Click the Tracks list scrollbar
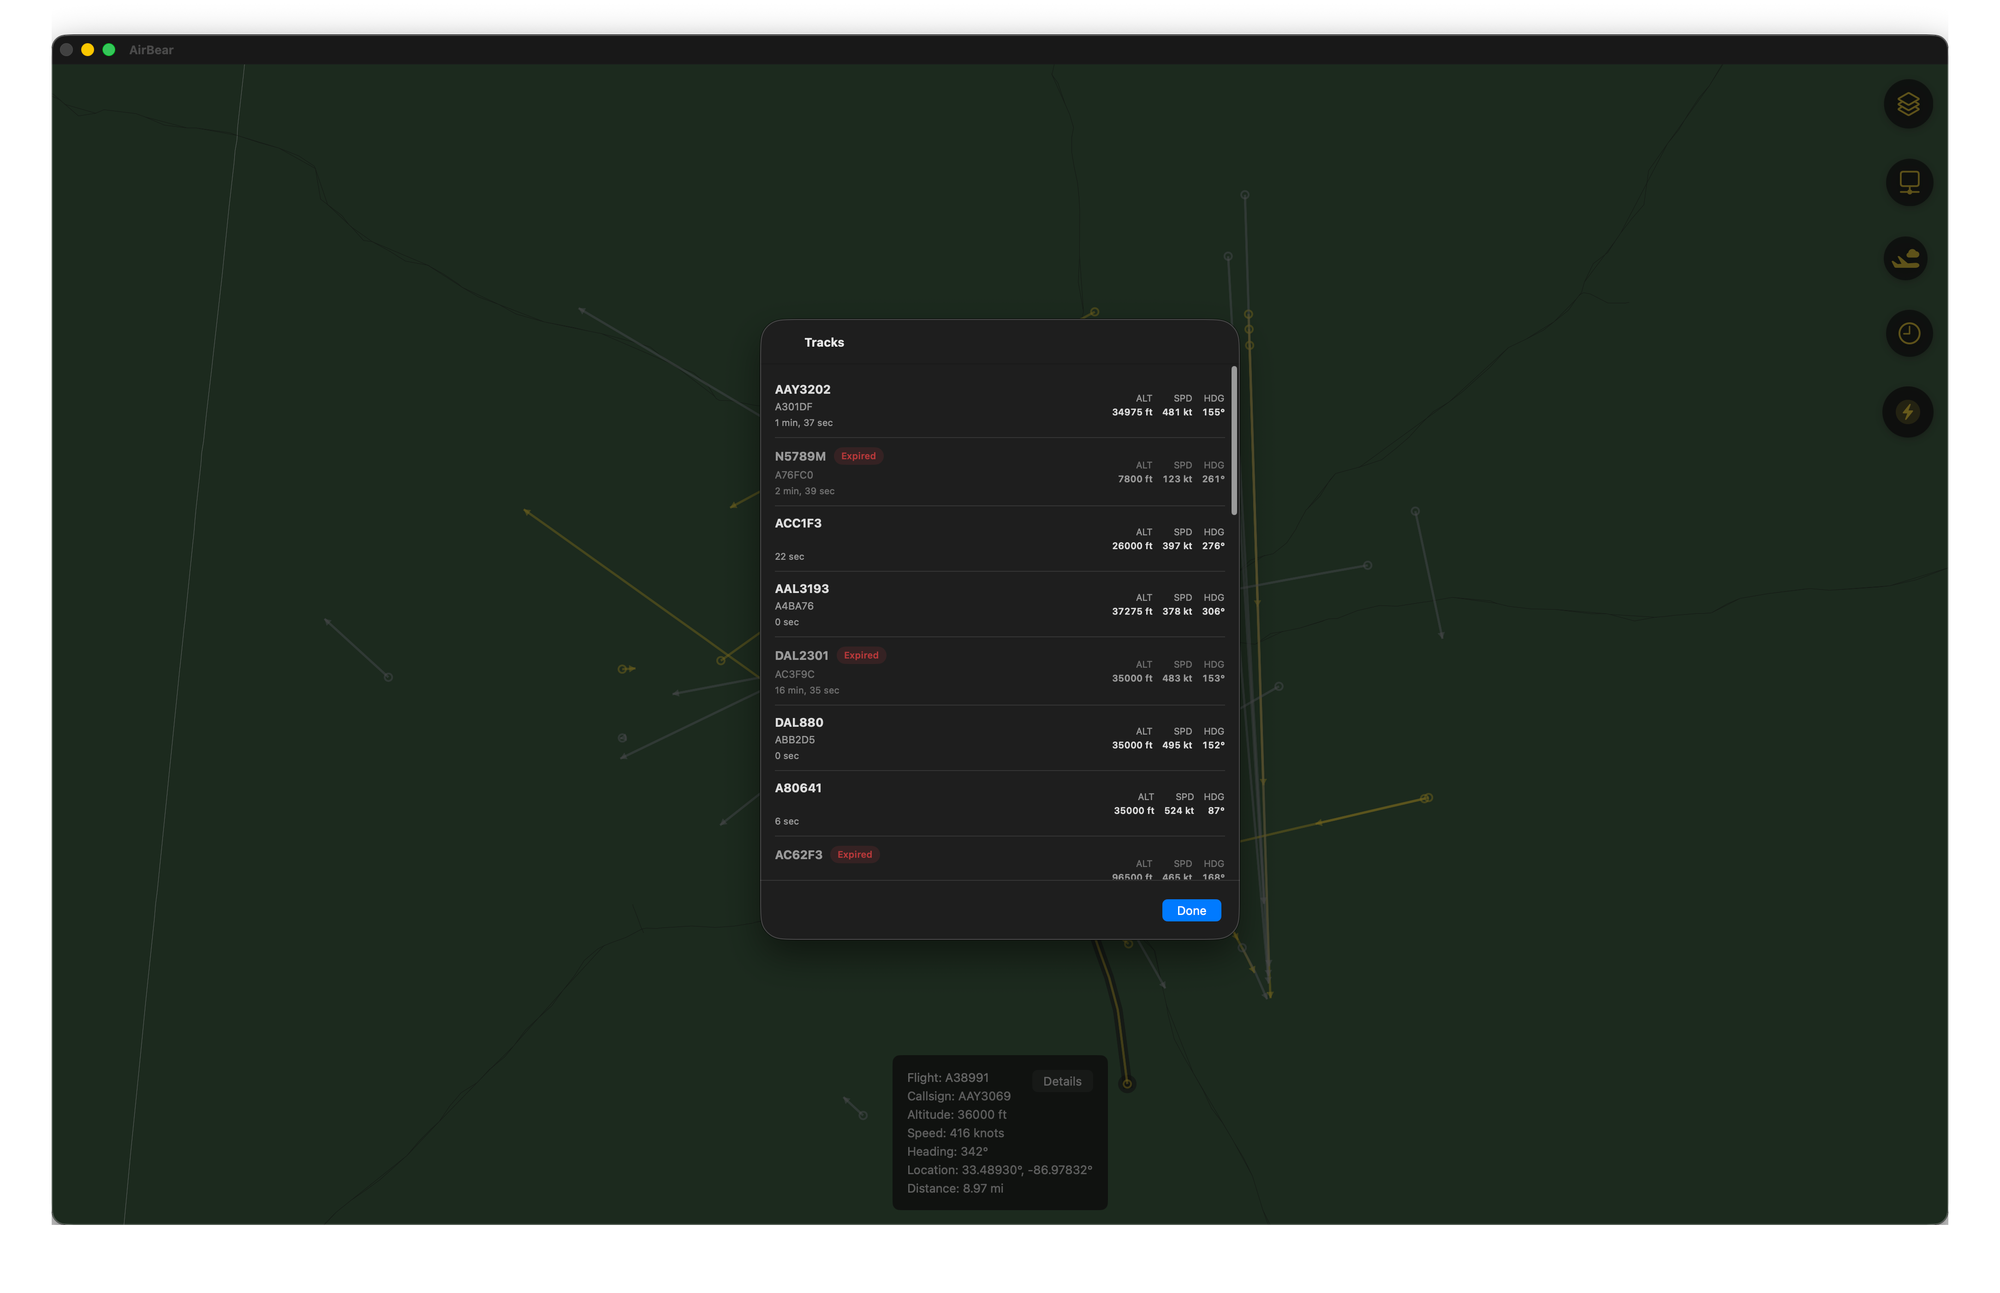The width and height of the screenshot is (2000, 1293). 1234,441
